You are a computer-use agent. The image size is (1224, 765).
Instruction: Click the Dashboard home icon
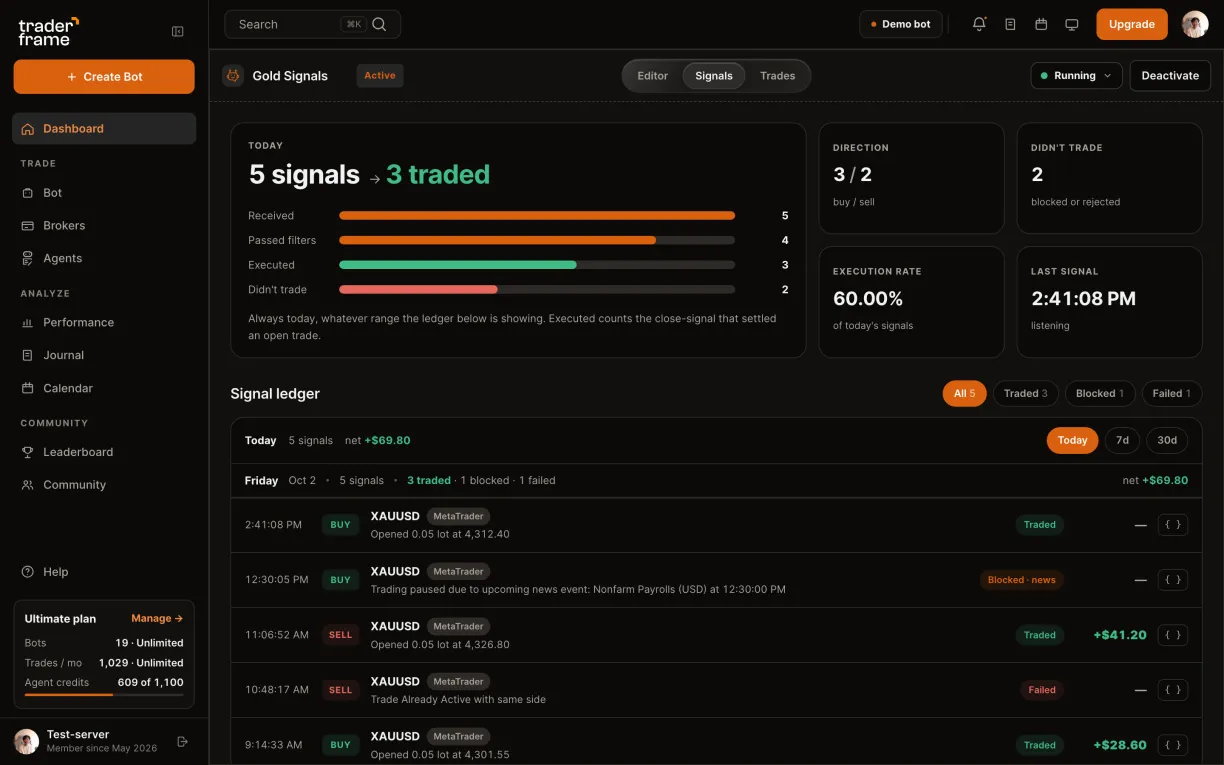click(x=27, y=129)
